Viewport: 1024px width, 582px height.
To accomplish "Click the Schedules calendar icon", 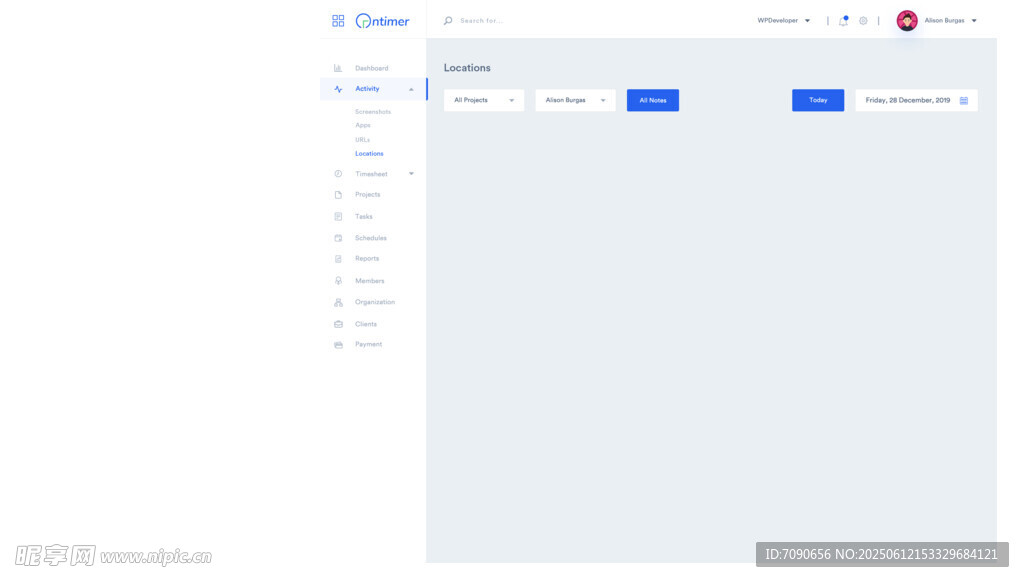I will [338, 238].
